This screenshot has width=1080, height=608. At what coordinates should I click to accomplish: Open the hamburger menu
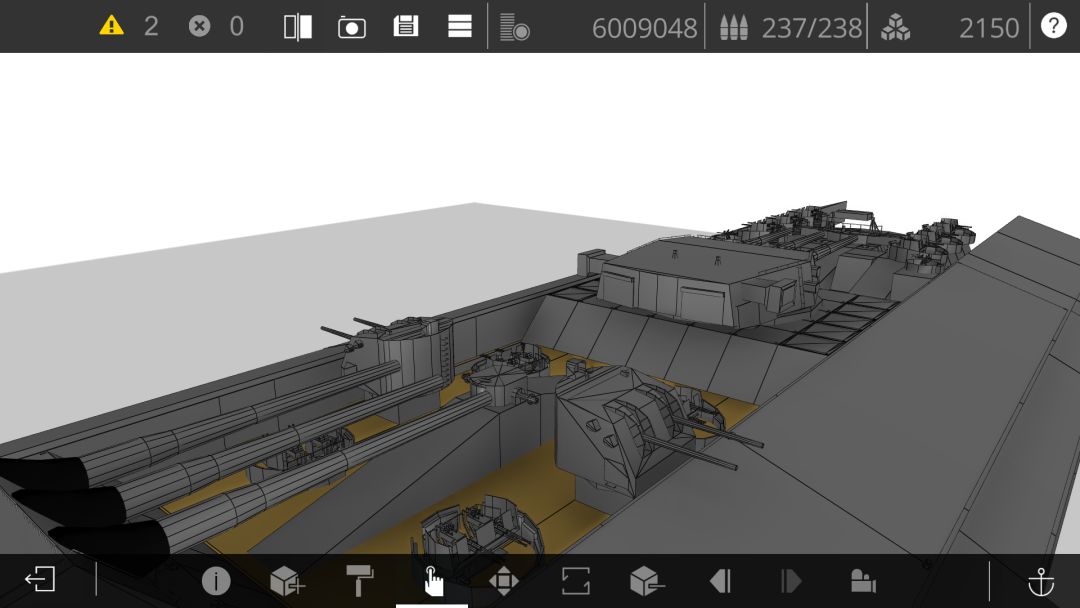click(459, 26)
